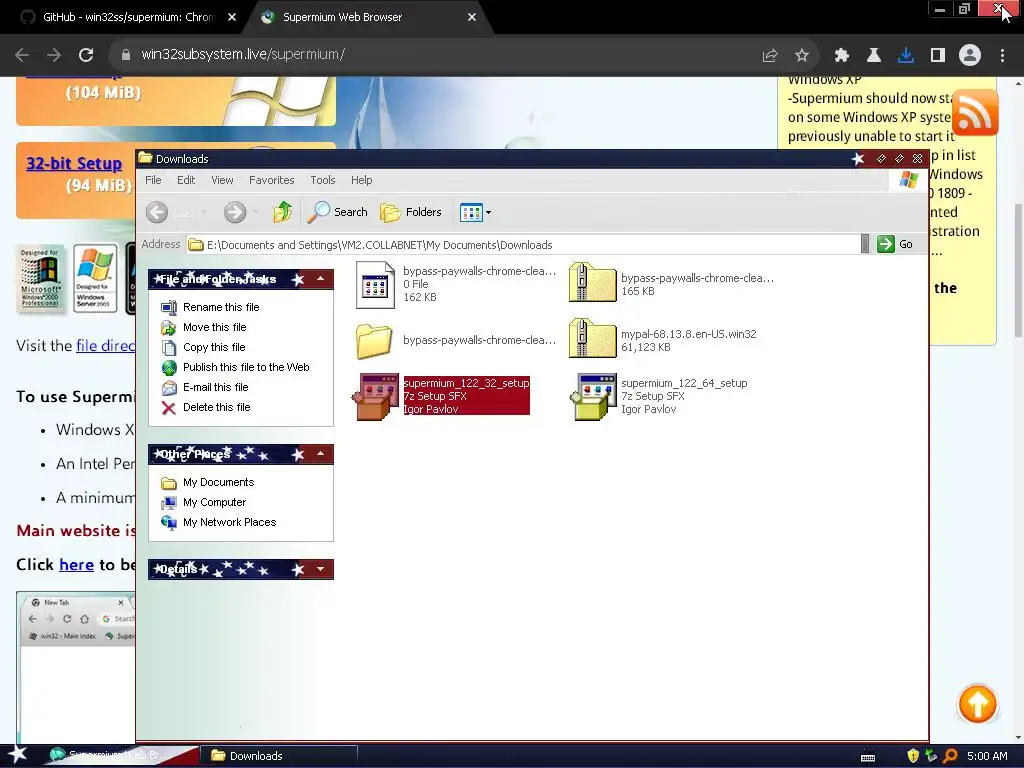Open the browser profile avatar
This screenshot has height=768, width=1024.
[970, 56]
